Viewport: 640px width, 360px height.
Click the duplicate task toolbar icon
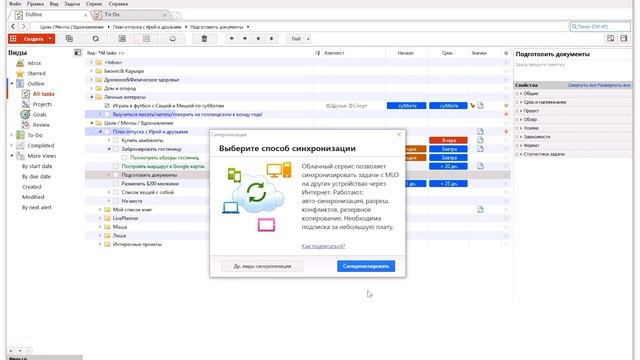(x=69, y=39)
